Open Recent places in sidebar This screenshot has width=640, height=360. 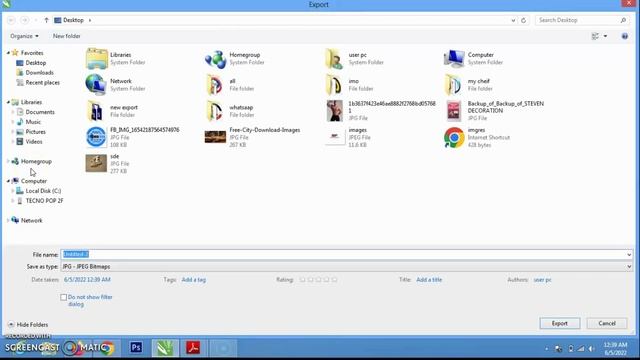[x=42, y=82]
